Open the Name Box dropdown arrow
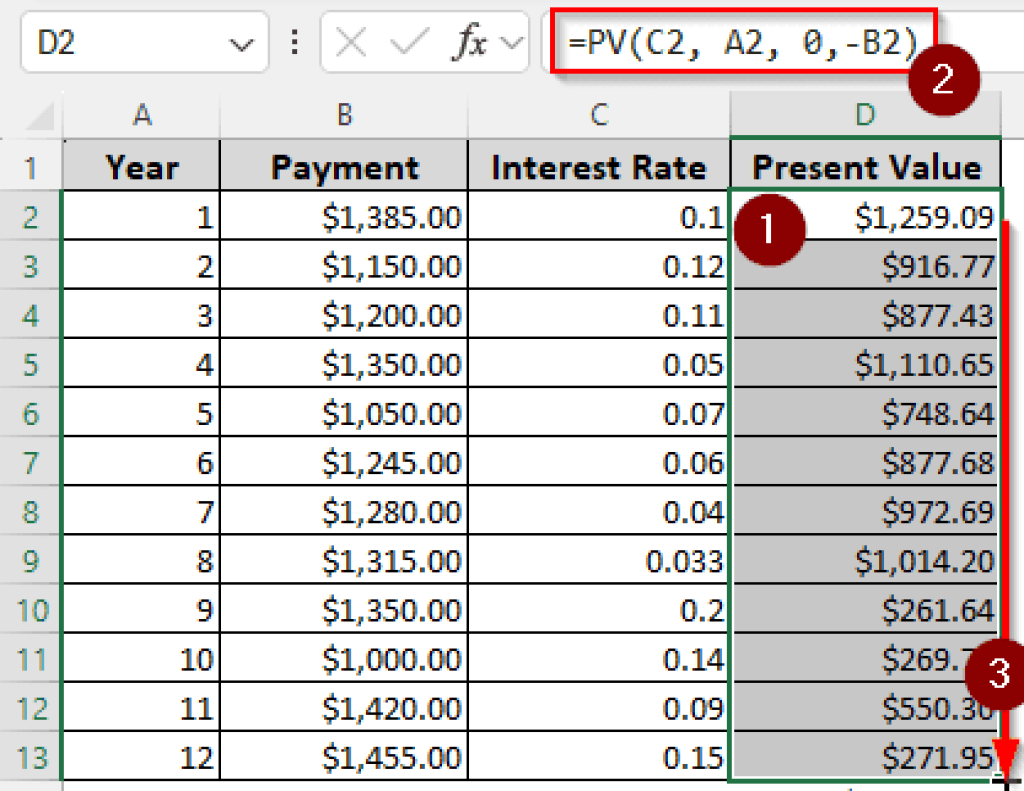The height and width of the screenshot is (791, 1024). pos(241,43)
